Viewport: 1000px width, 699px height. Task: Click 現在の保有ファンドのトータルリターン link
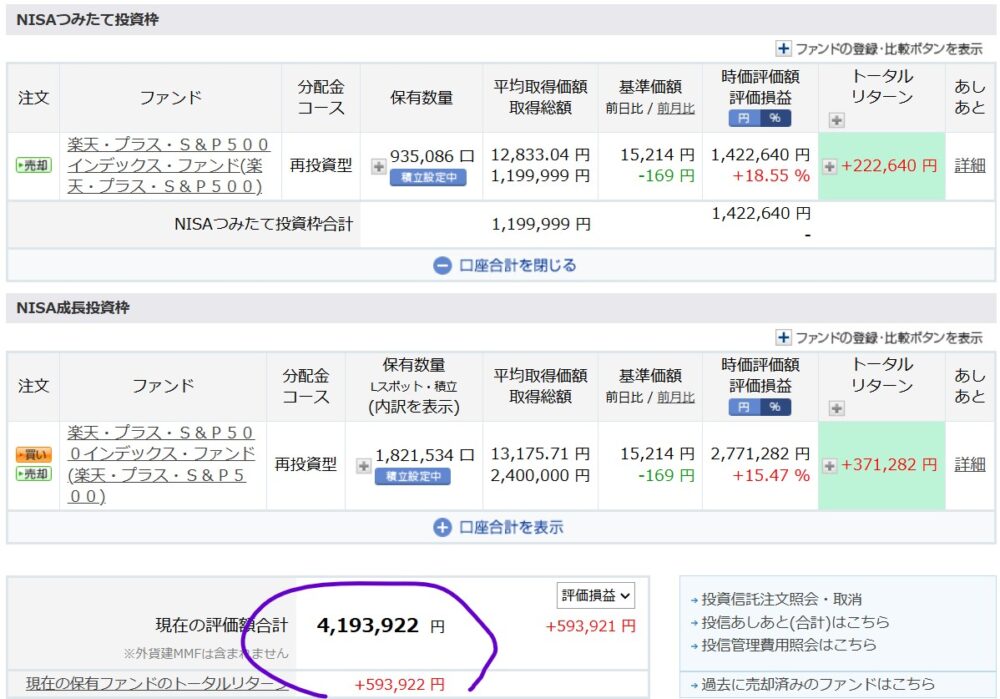point(157,684)
